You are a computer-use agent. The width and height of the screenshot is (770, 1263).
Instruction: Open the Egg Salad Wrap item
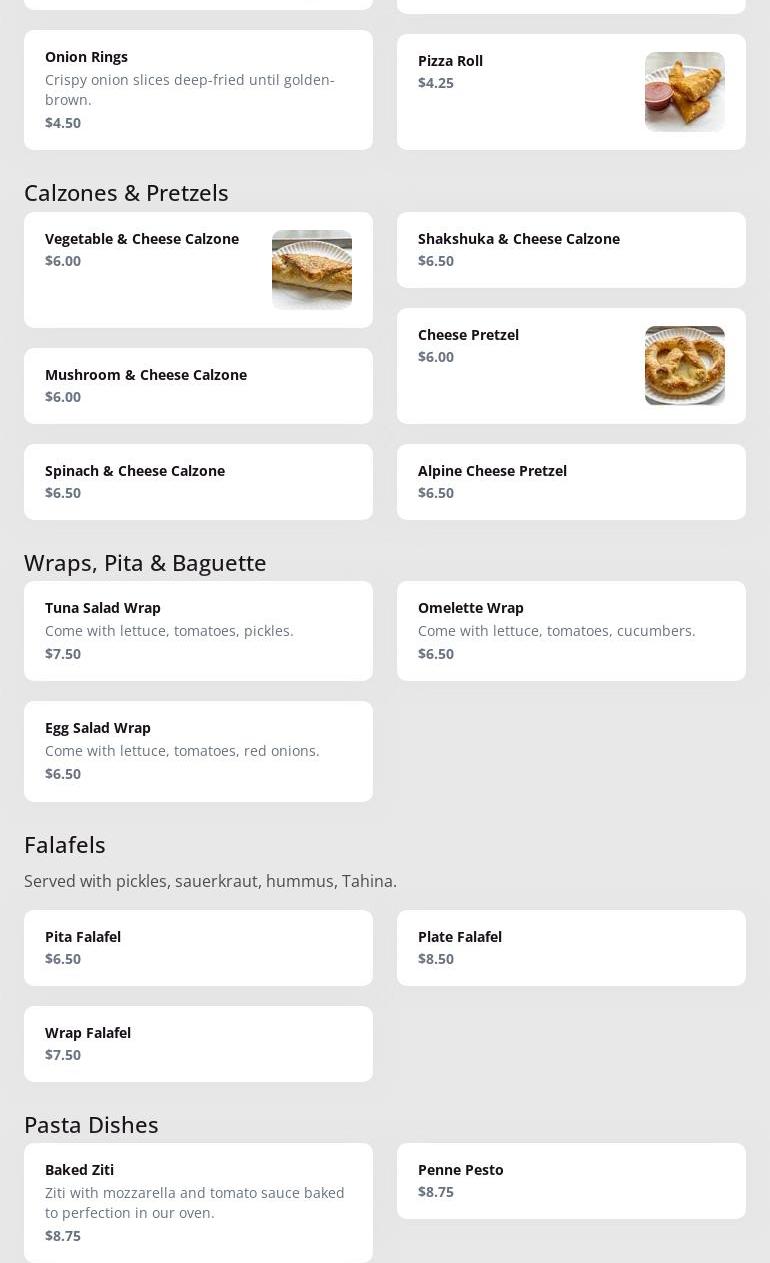tap(198, 751)
